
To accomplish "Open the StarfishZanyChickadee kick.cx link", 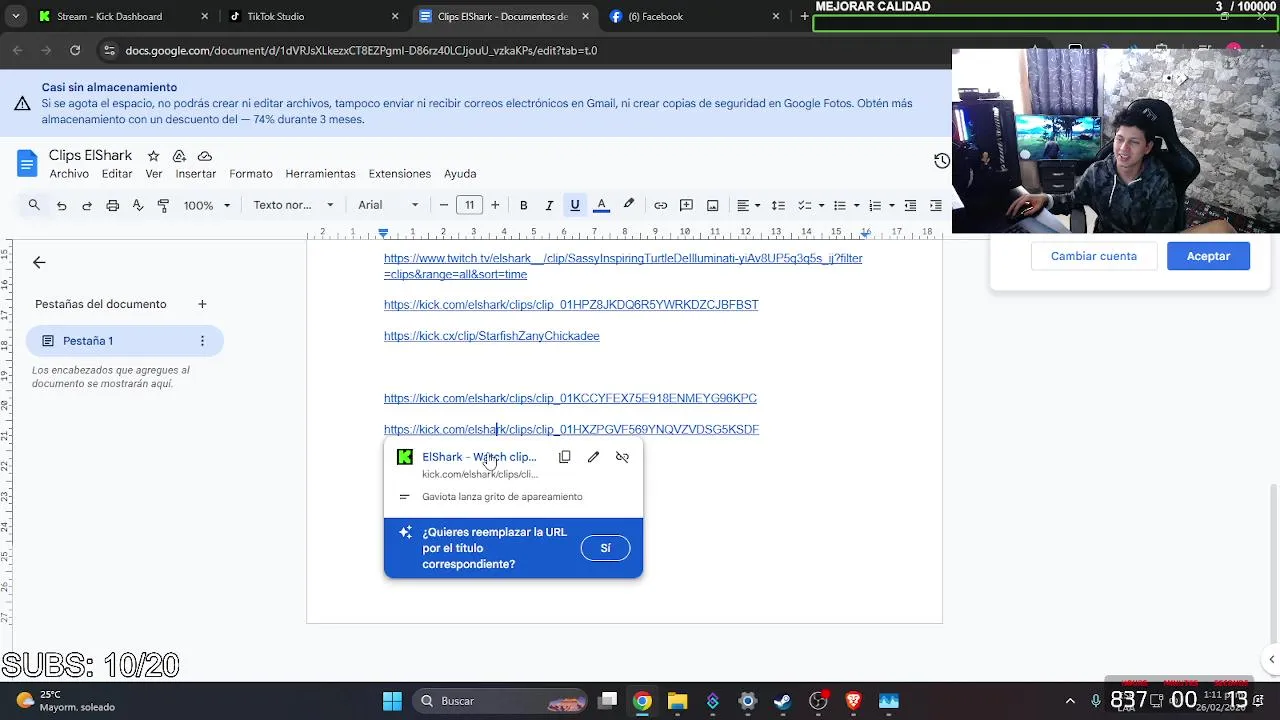I will [x=492, y=336].
